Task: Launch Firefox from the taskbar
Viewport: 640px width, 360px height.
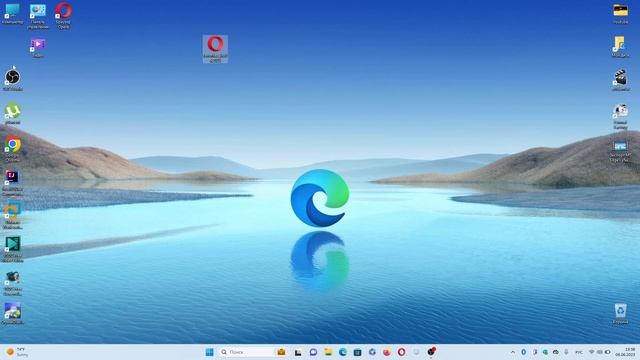Action: tap(387, 352)
